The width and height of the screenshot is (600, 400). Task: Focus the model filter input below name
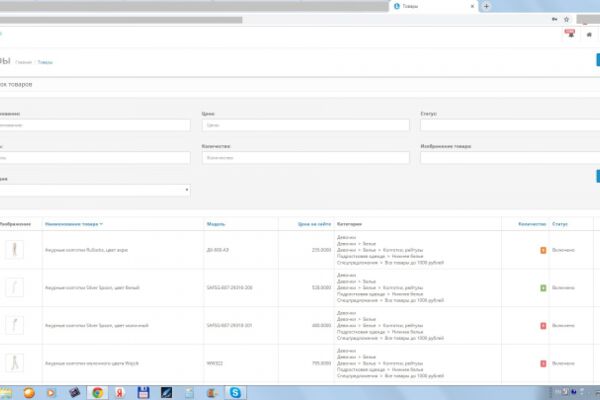click(x=95, y=158)
